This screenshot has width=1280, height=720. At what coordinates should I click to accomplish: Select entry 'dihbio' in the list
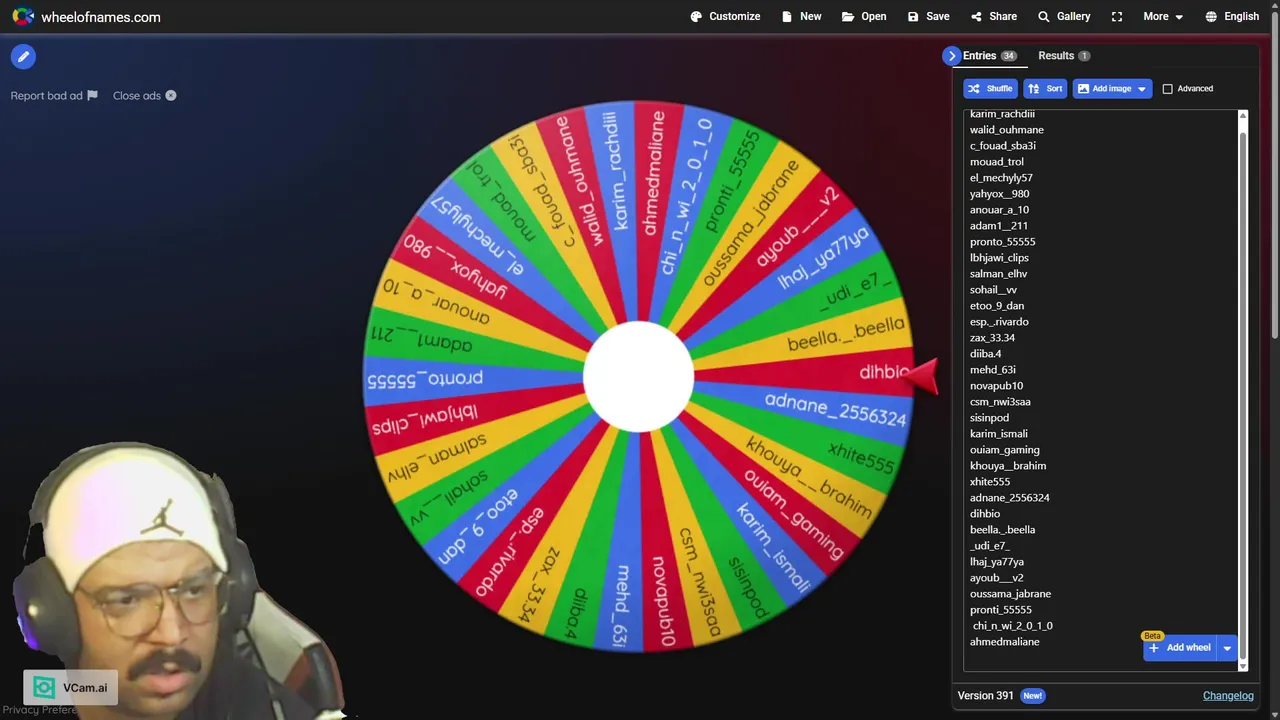(984, 514)
